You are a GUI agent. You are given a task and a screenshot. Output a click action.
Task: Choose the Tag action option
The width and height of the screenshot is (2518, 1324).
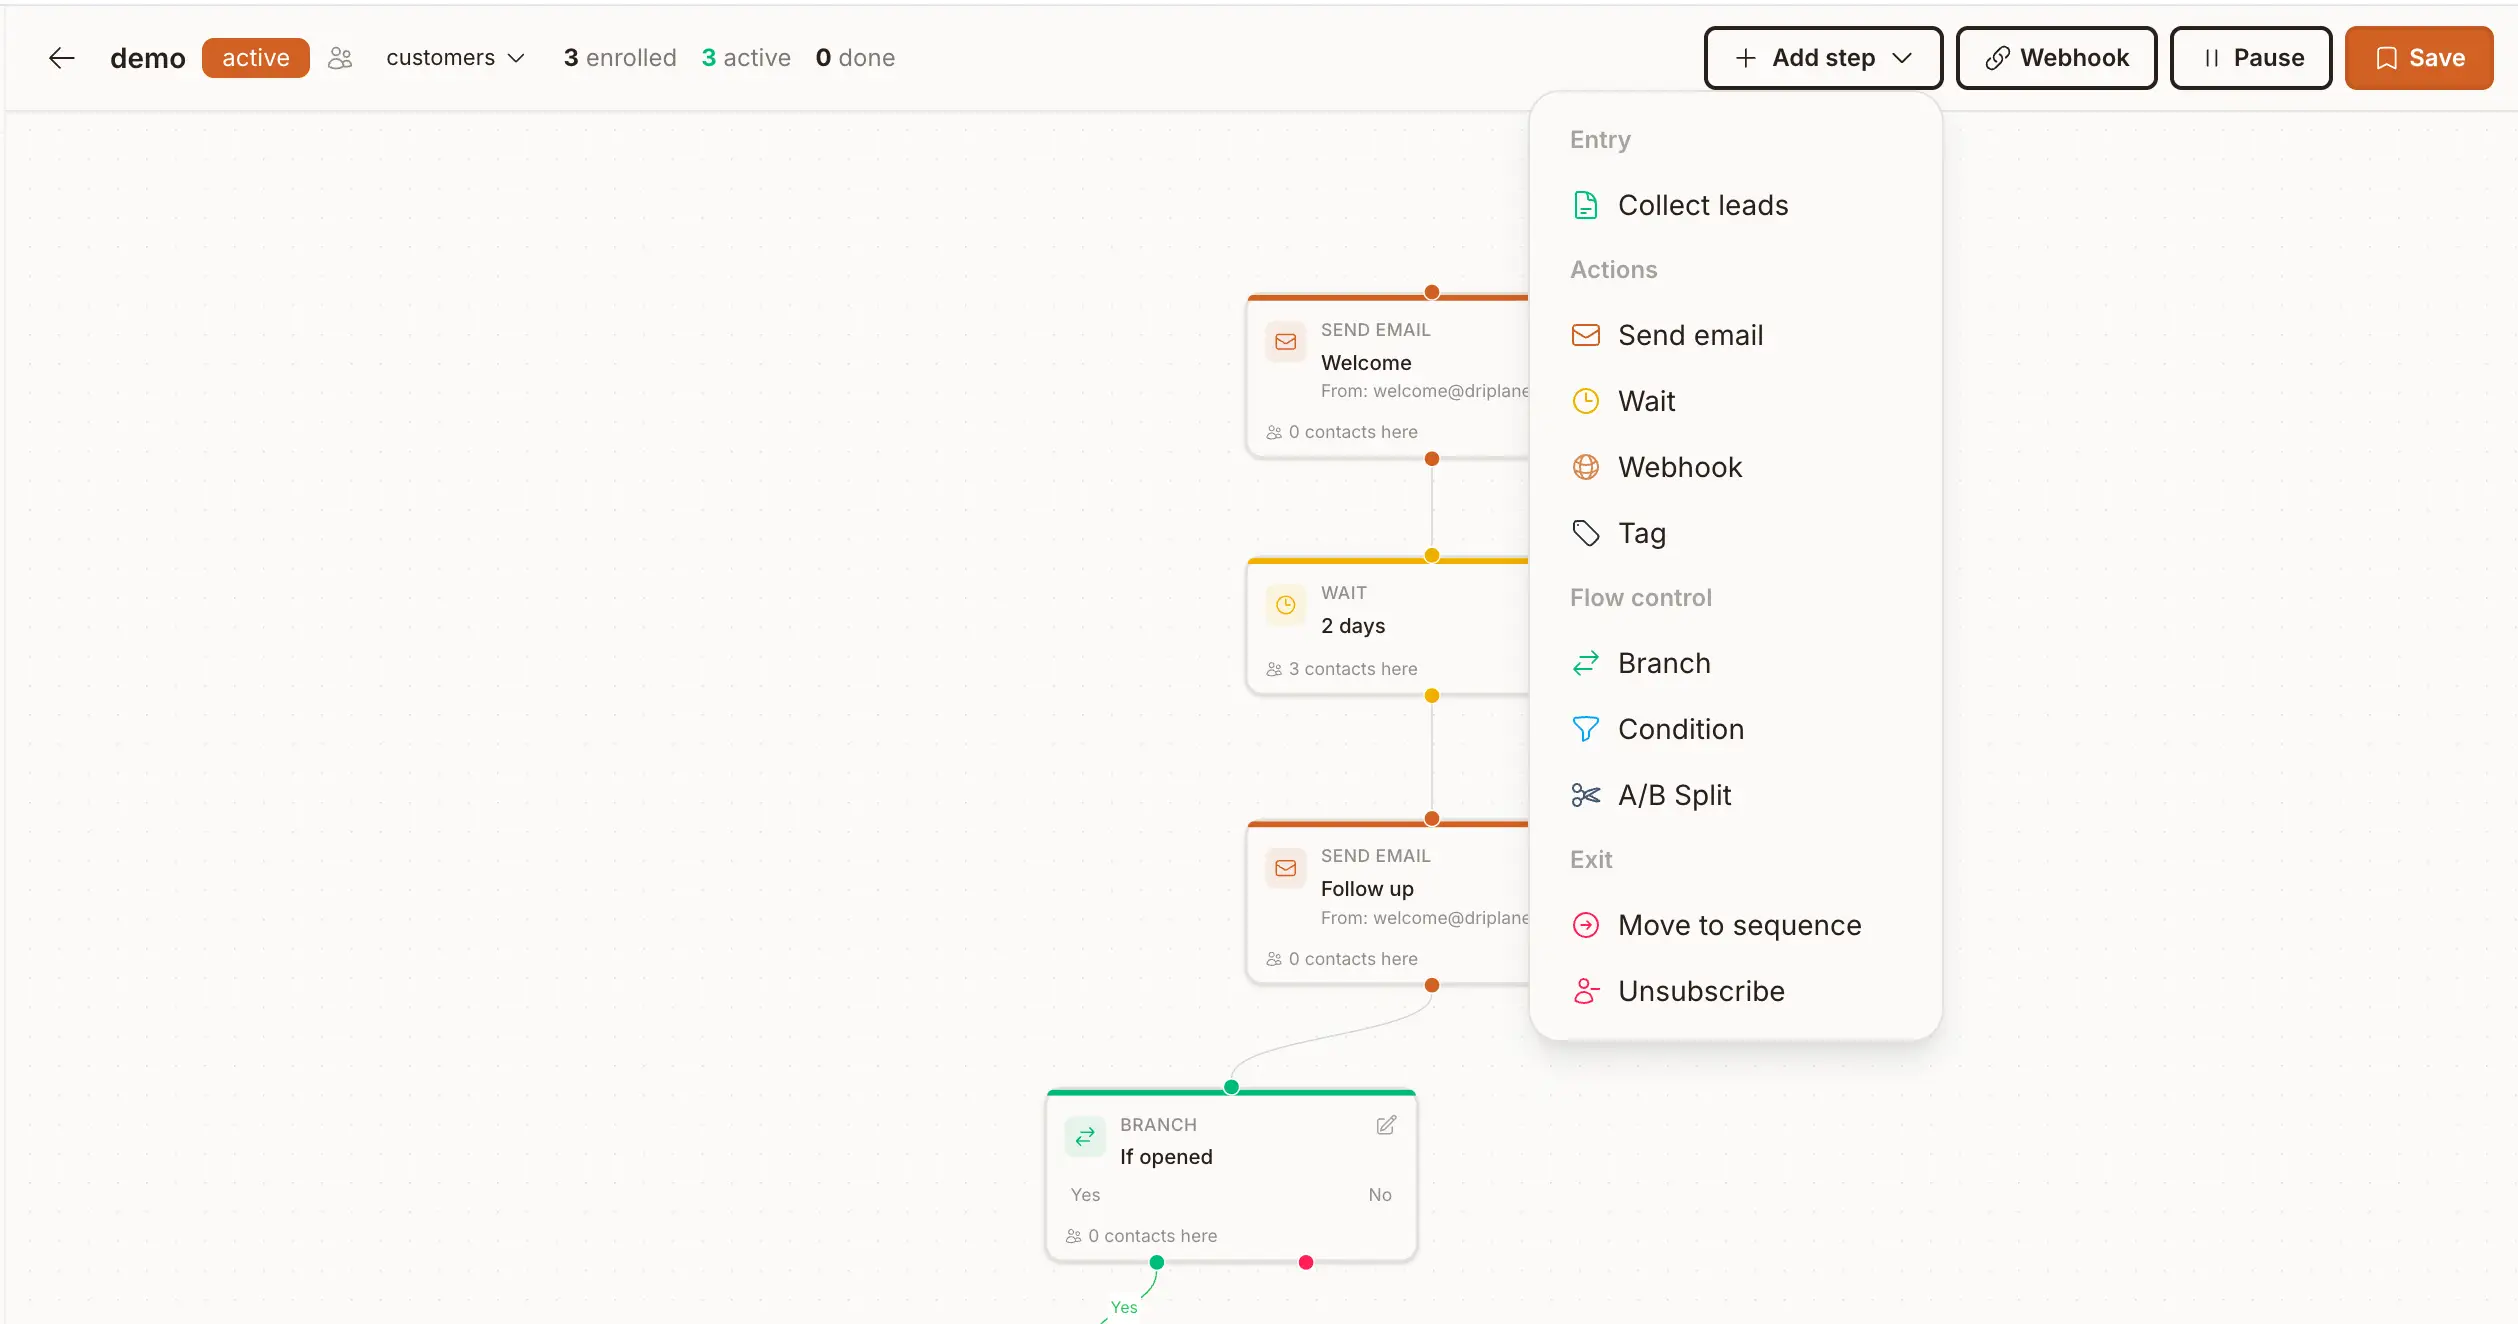point(1641,533)
